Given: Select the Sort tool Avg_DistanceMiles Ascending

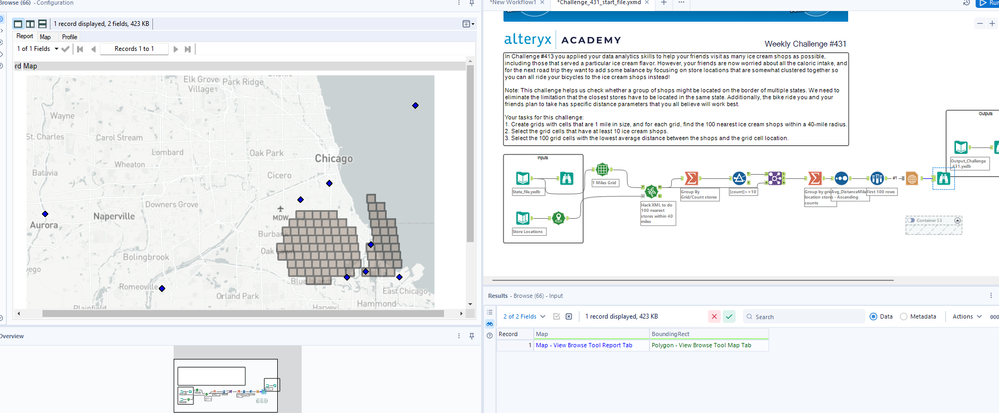Looking at the screenshot, I should (x=841, y=178).
